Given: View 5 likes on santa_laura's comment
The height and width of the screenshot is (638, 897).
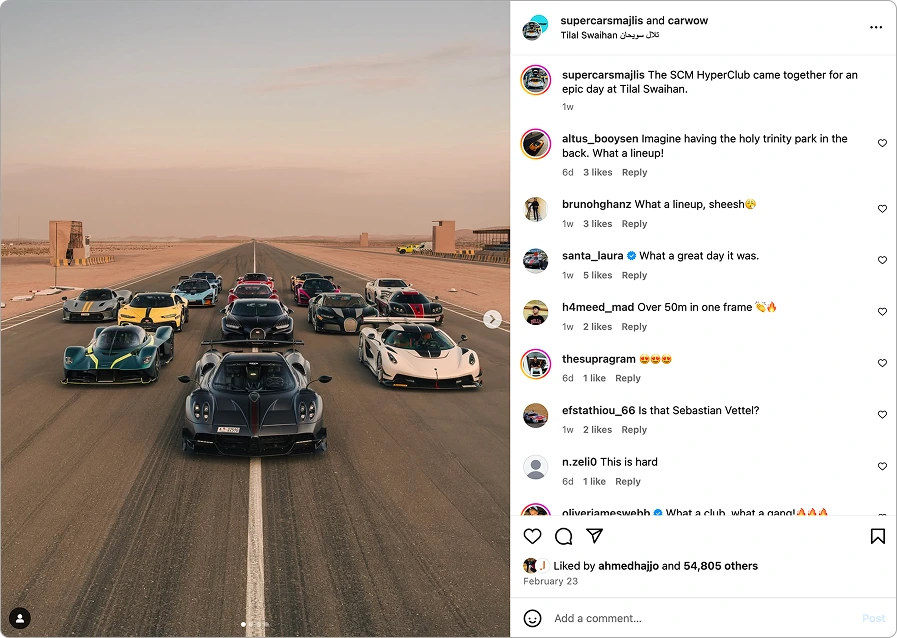Looking at the screenshot, I should pyautogui.click(x=598, y=275).
